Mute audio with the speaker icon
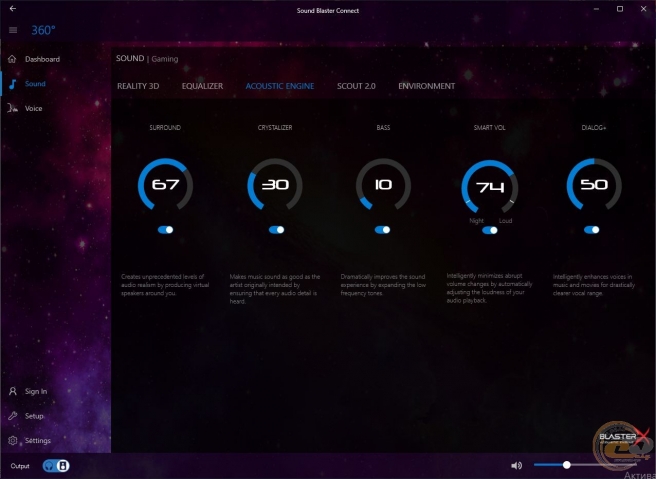This screenshot has width=656, height=479. point(516,466)
